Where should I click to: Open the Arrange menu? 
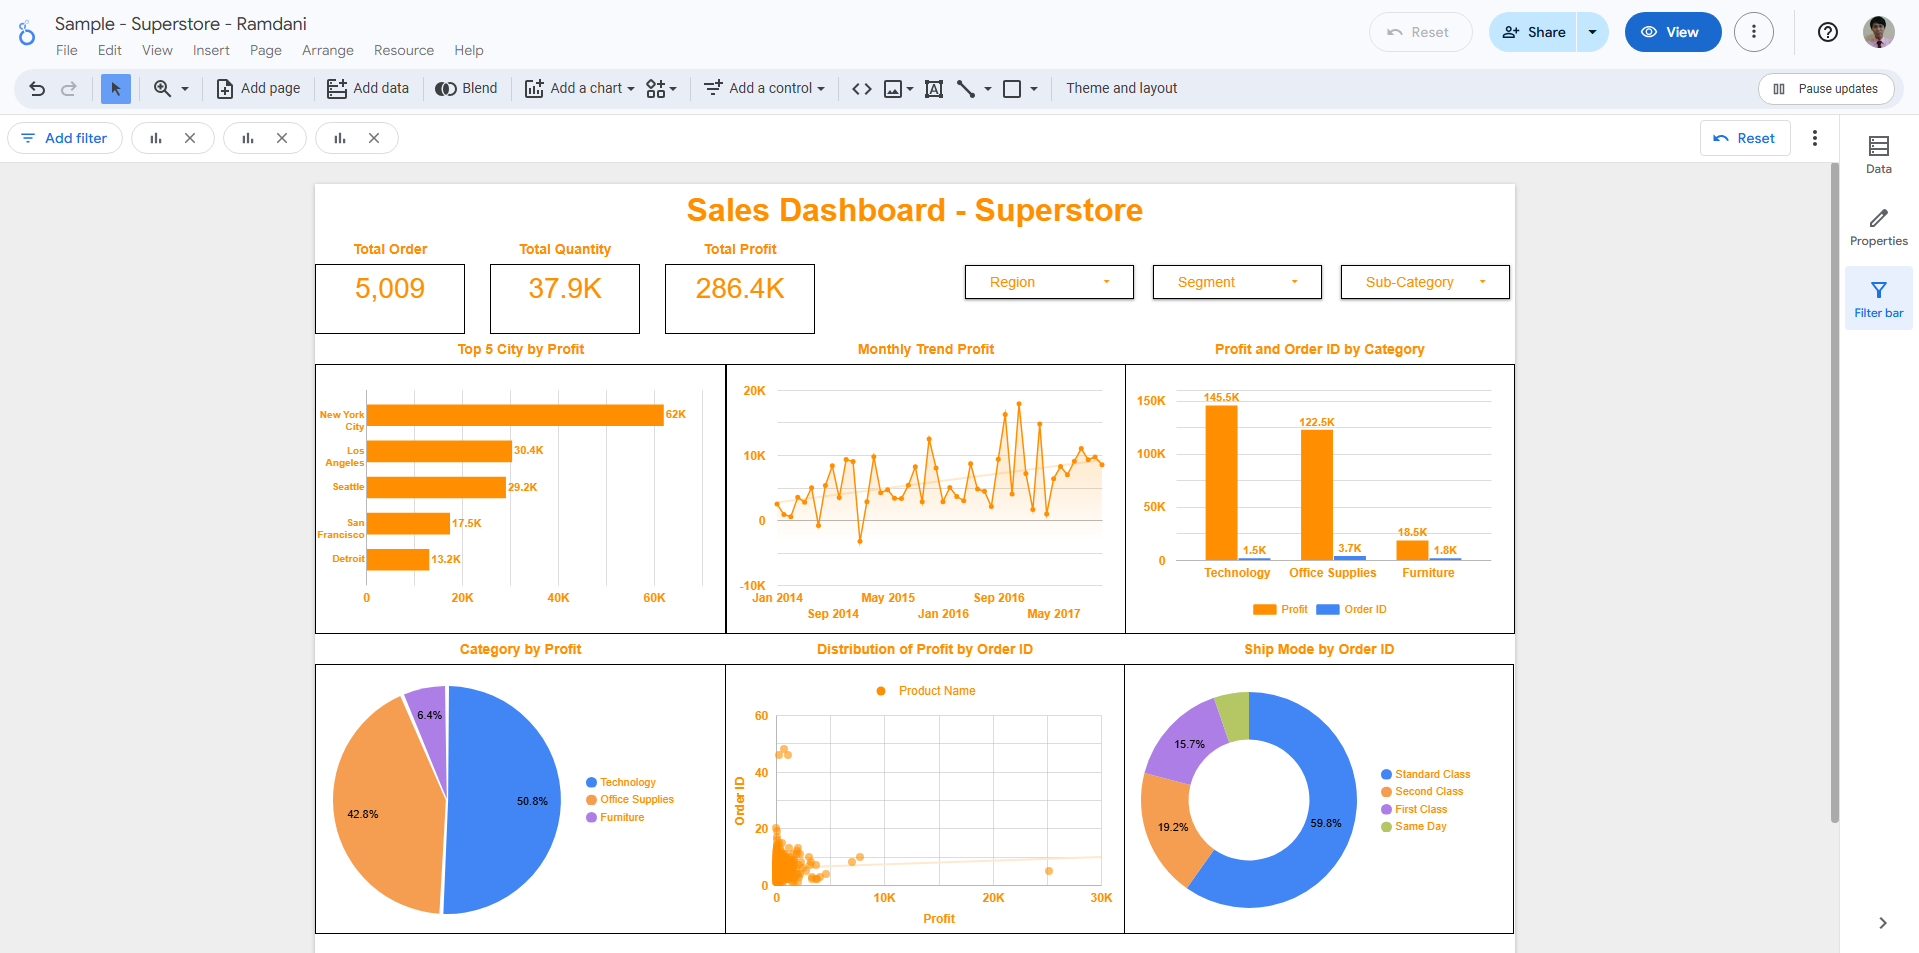click(x=327, y=50)
